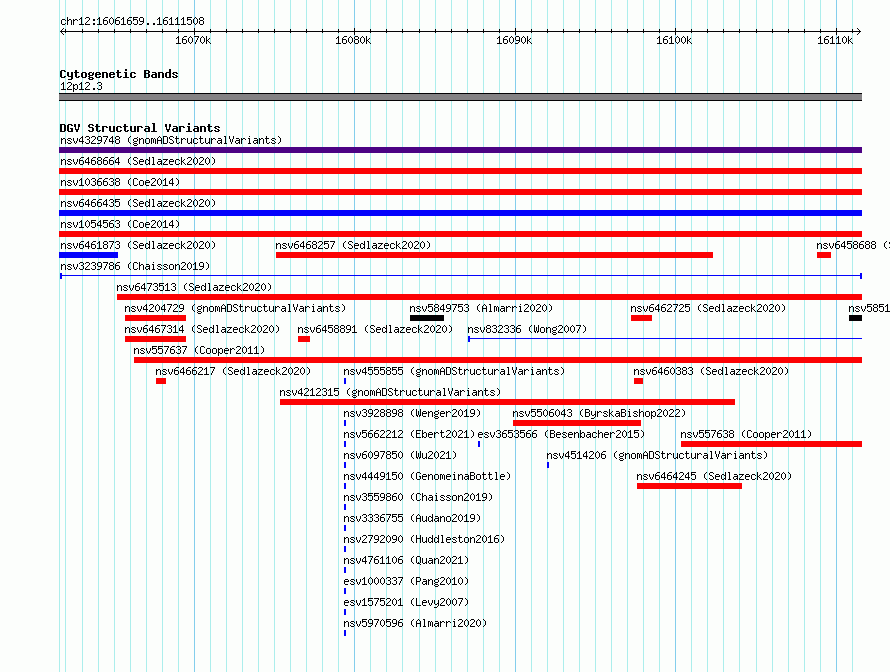Click nsv1036638 (Coe2014) label

click(120, 182)
